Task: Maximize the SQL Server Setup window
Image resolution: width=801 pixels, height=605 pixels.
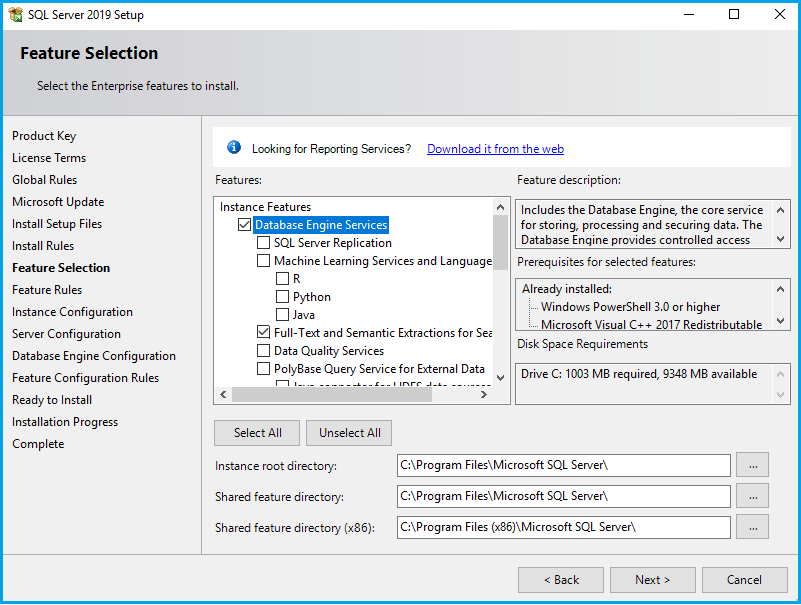Action: (x=734, y=15)
